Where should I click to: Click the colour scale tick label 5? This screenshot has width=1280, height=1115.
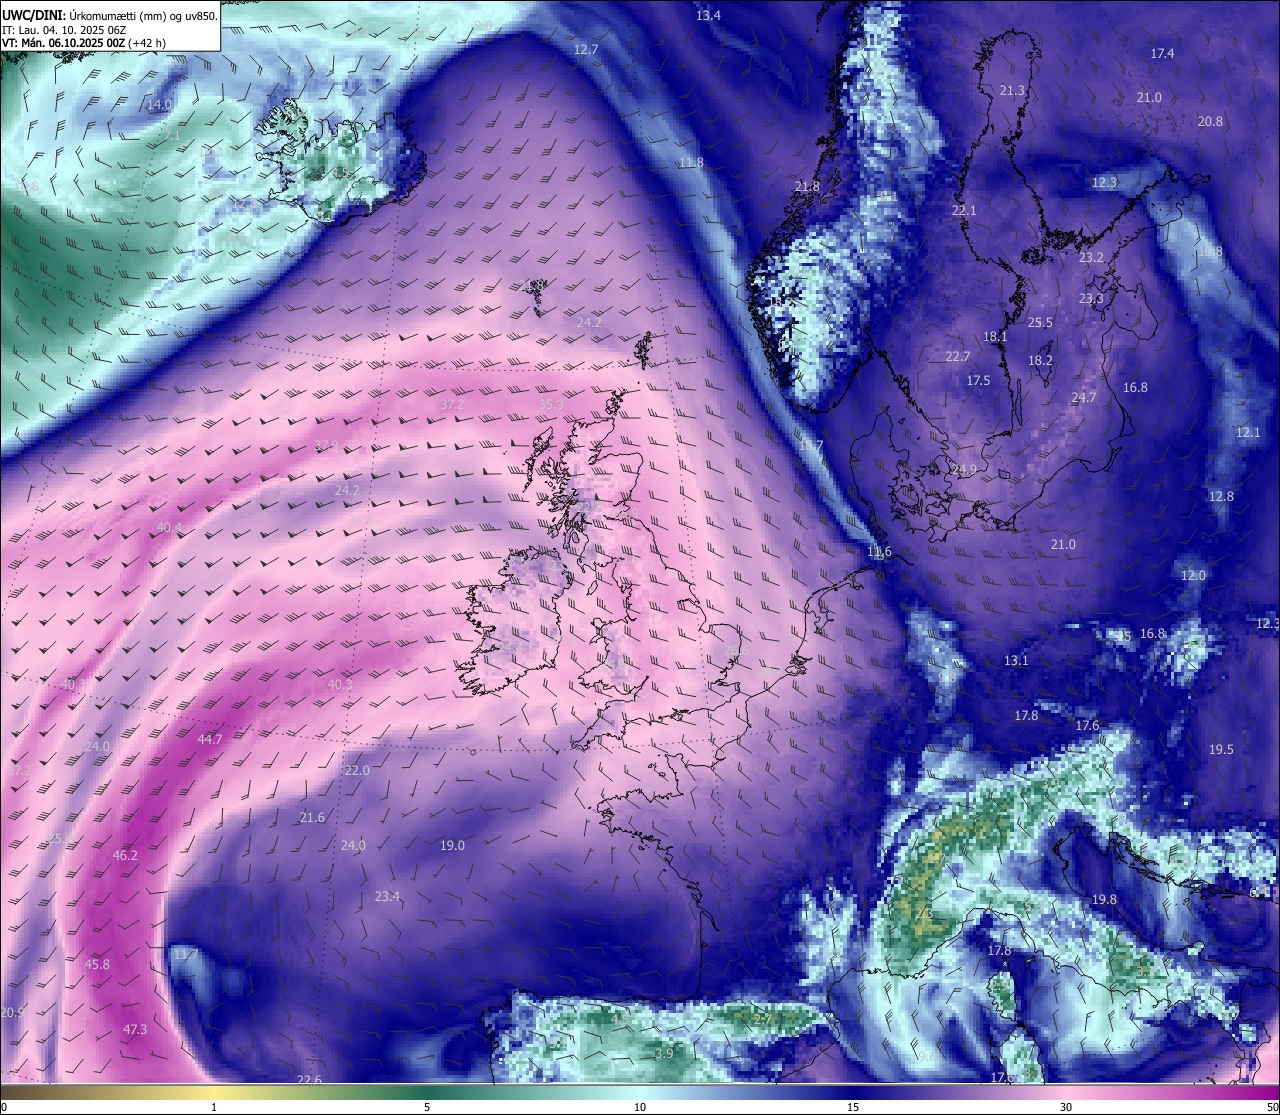coord(427,1107)
